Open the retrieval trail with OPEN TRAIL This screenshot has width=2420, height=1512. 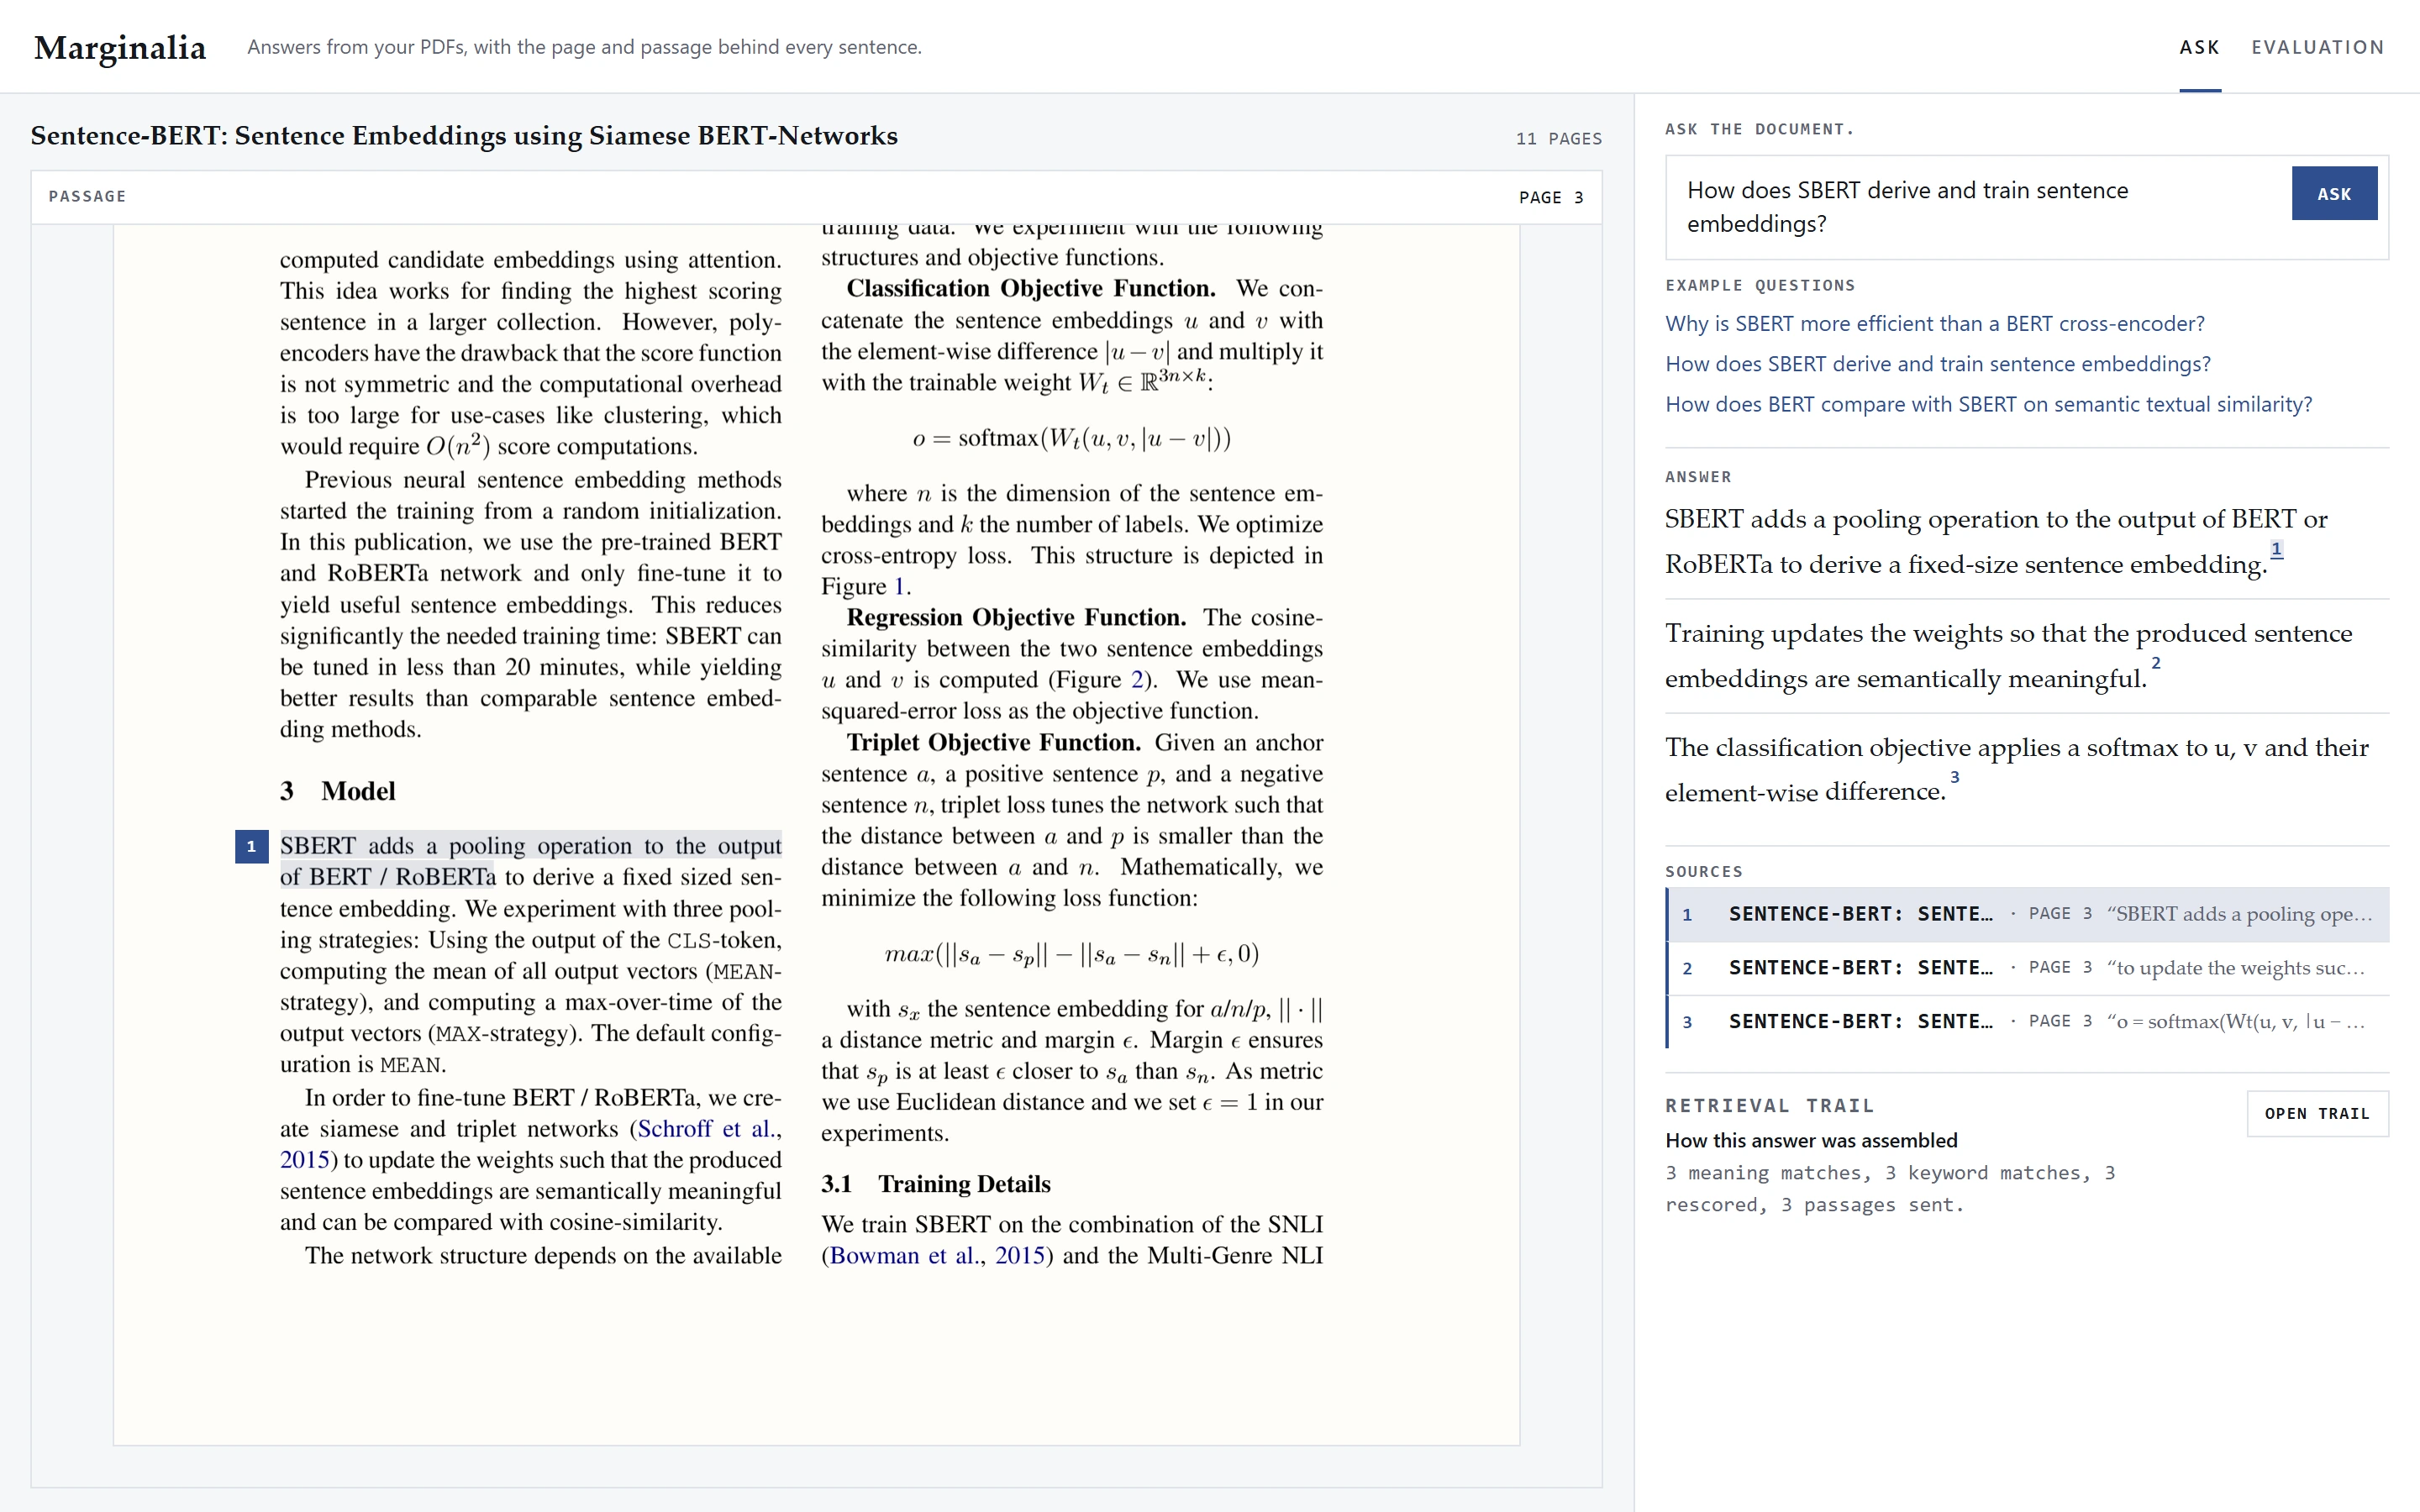point(2317,1114)
